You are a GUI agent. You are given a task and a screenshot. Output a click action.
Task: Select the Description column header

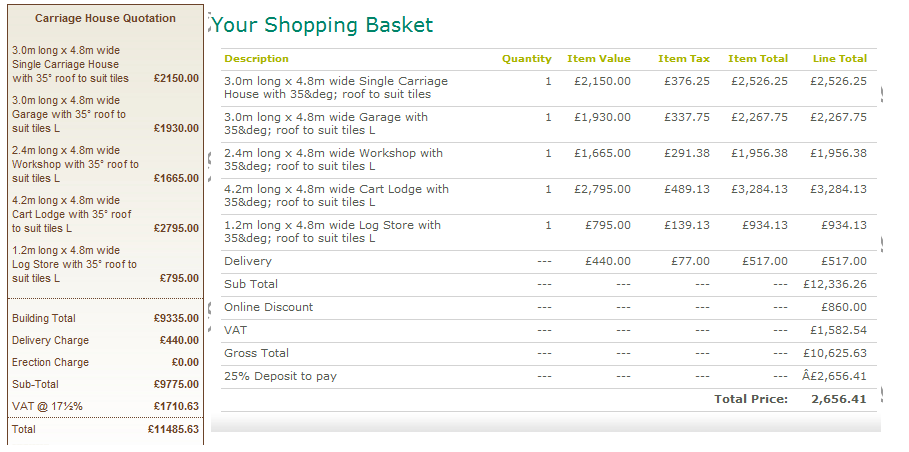(256, 59)
